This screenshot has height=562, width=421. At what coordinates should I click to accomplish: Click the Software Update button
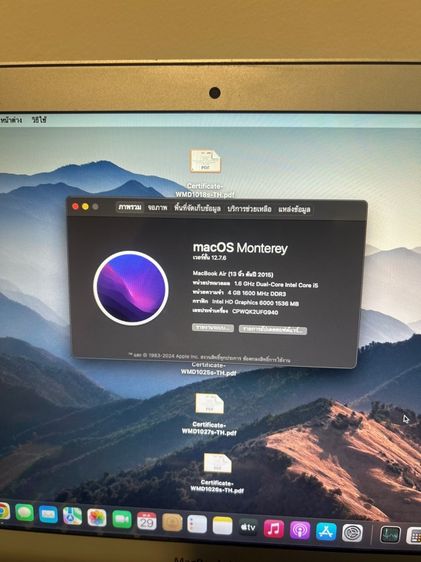(273, 329)
